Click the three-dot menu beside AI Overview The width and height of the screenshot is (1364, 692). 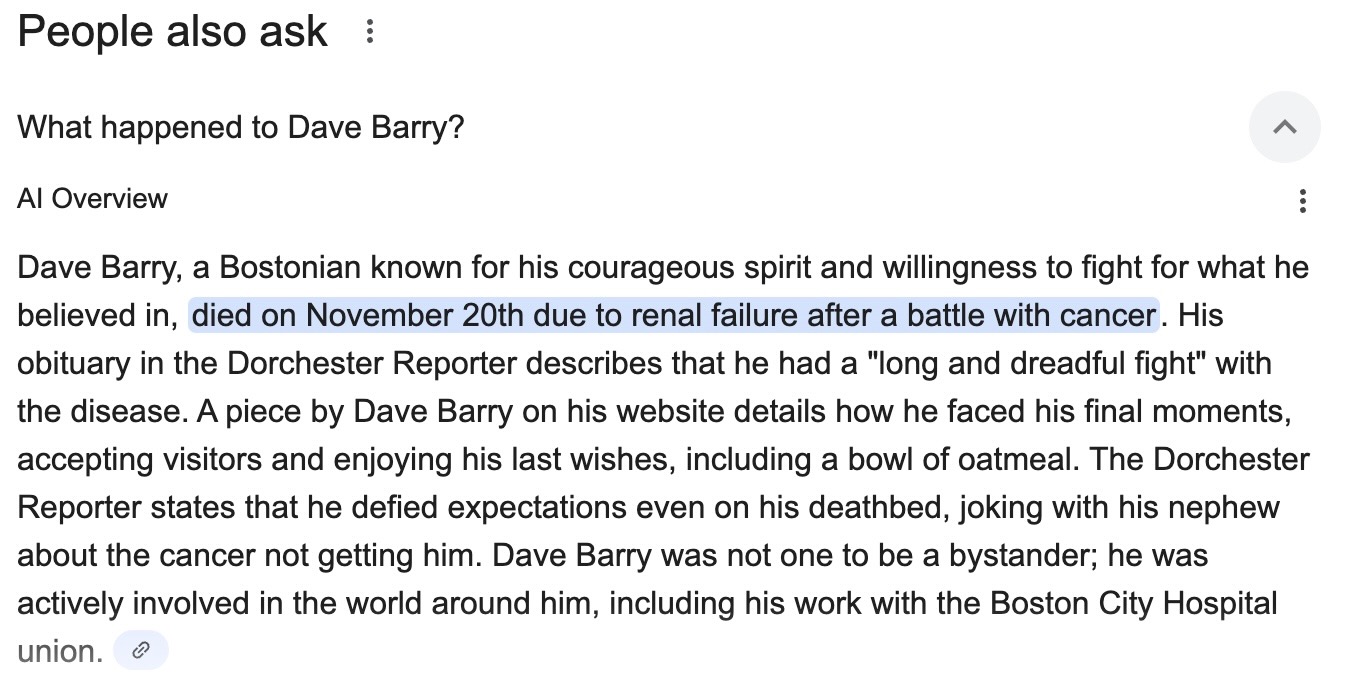coord(1302,201)
